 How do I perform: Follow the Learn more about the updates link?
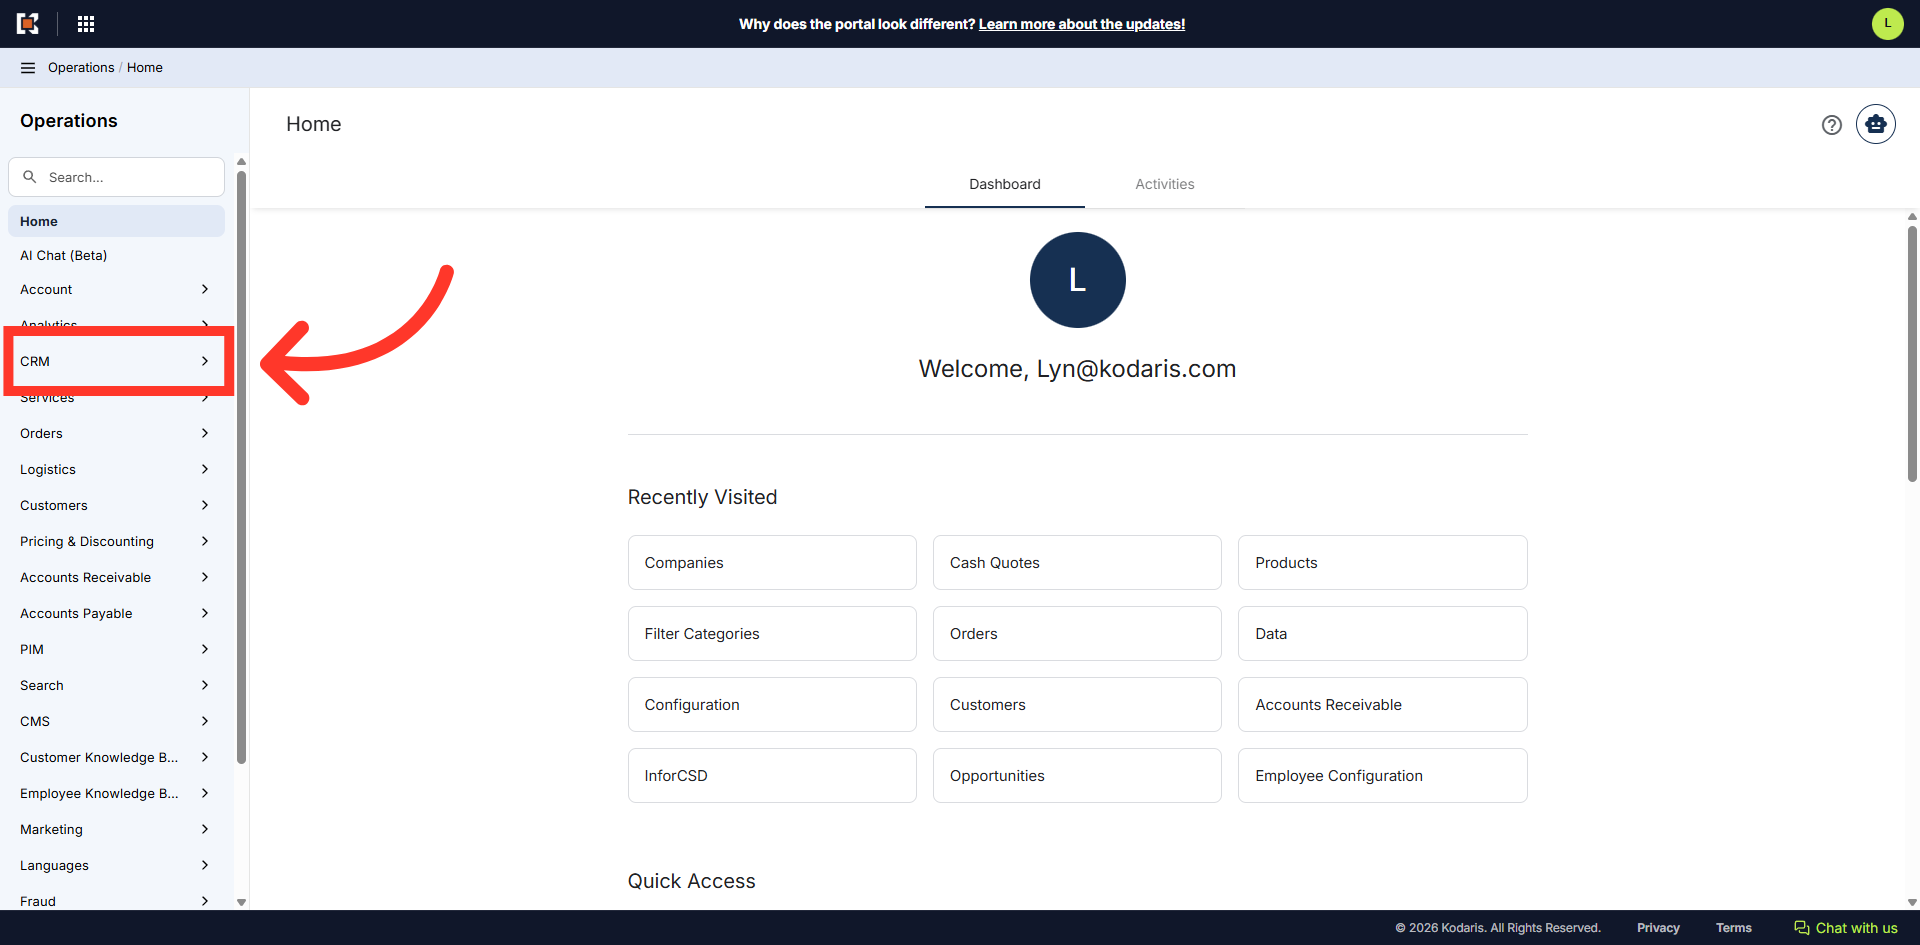(x=1082, y=24)
